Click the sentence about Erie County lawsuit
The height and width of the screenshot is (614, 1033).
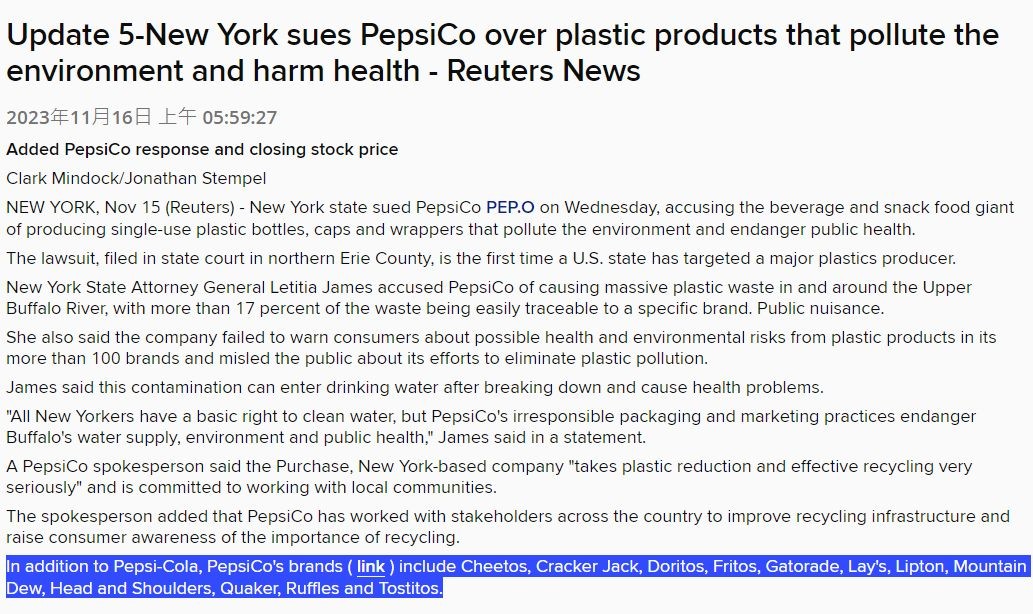pyautogui.click(x=481, y=258)
